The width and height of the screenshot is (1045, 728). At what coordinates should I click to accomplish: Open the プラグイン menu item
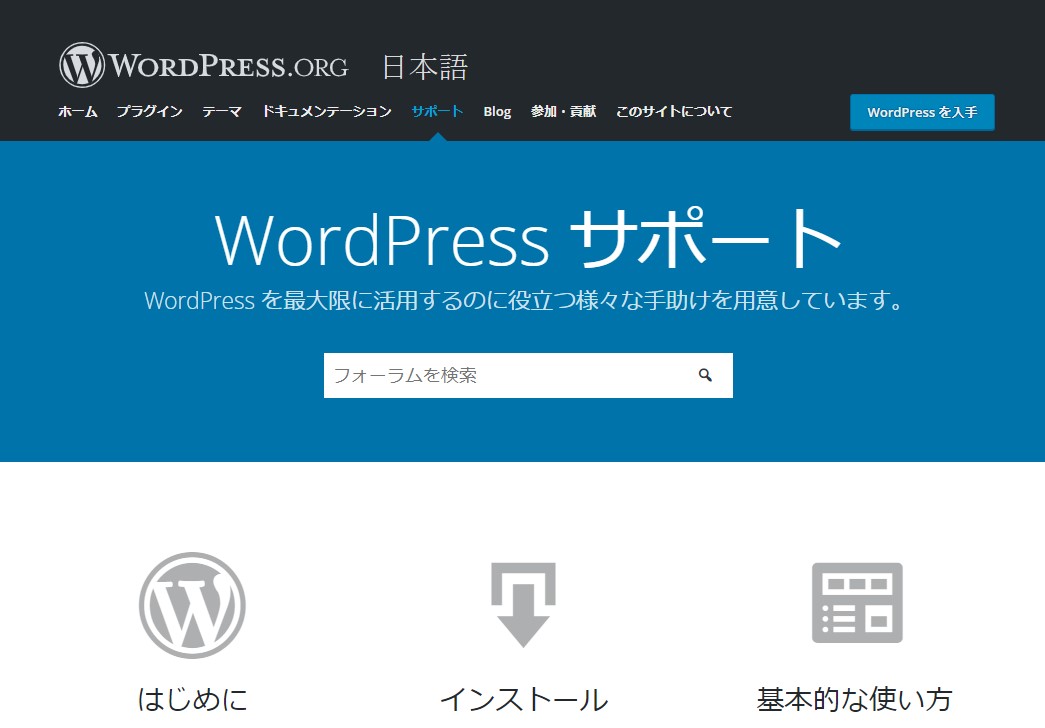(x=150, y=111)
